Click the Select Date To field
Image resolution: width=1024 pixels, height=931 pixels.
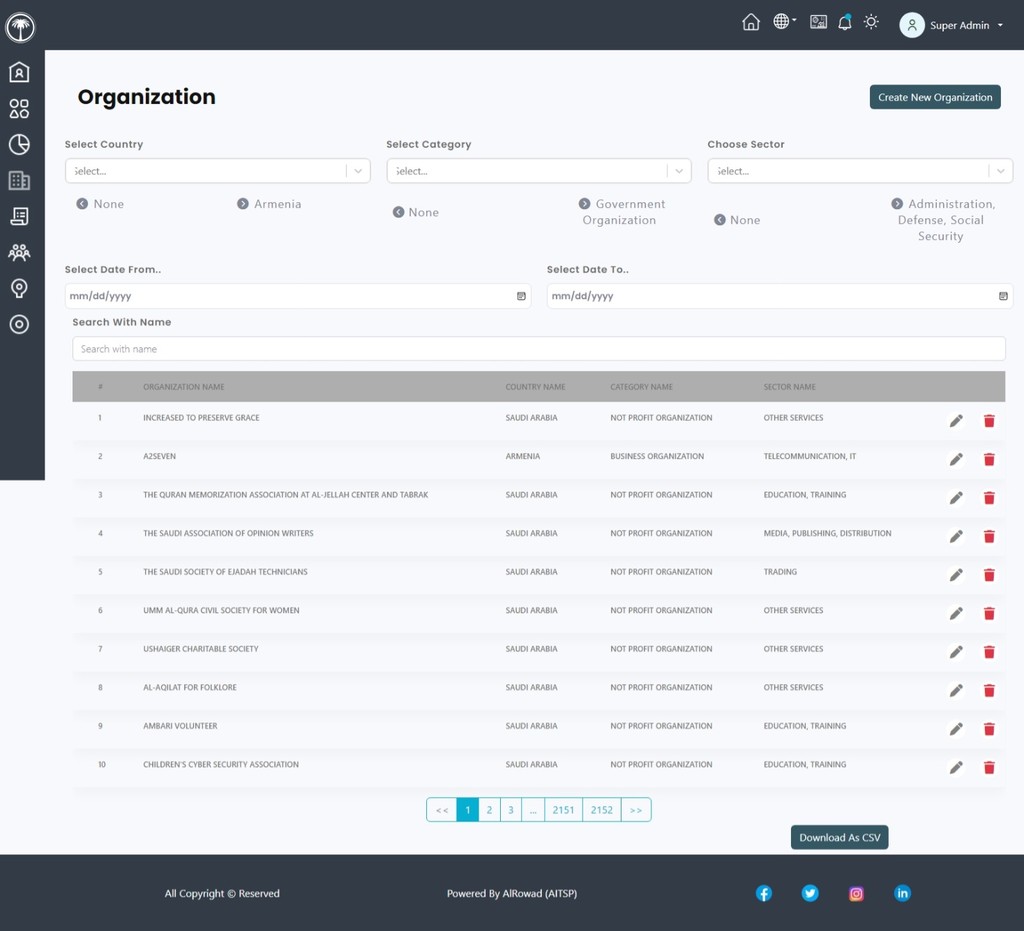point(780,296)
